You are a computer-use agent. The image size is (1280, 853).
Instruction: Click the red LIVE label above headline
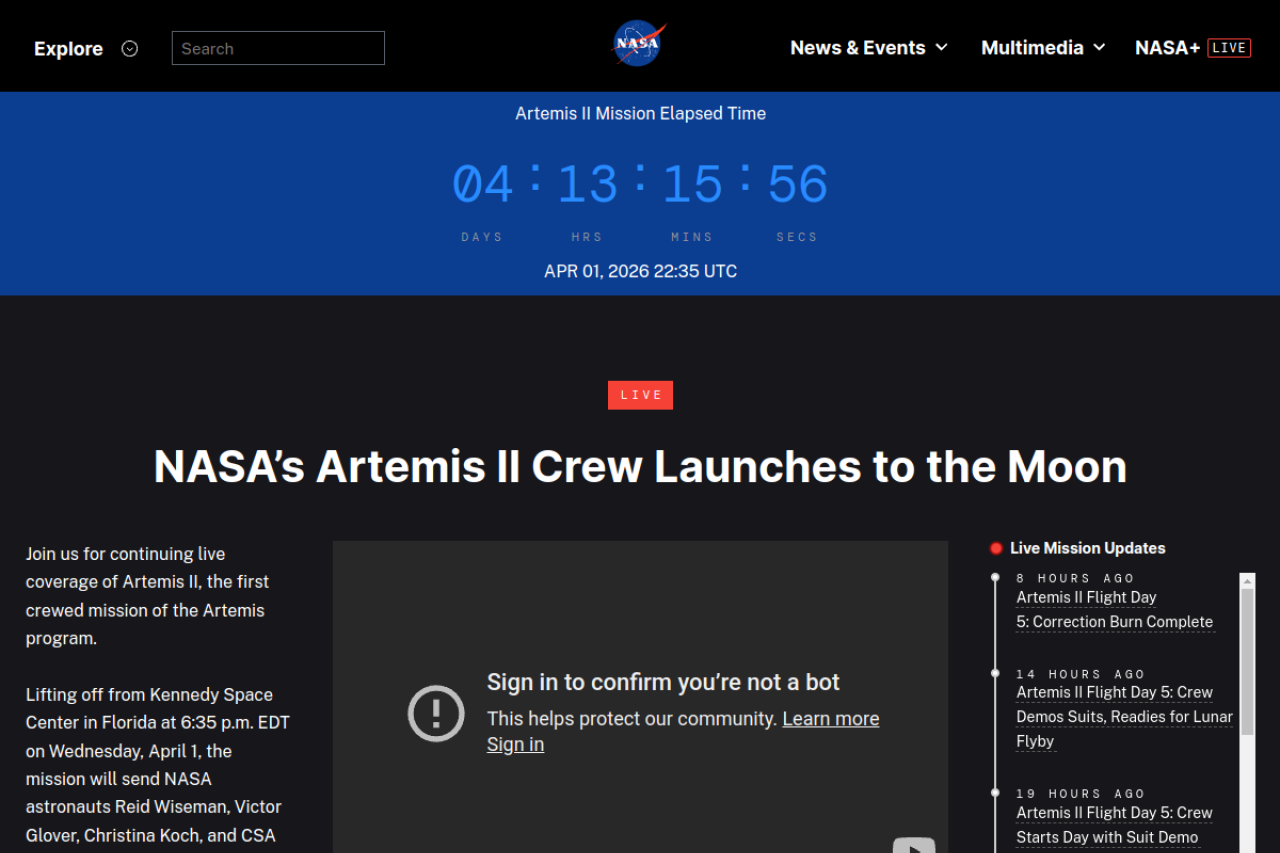pyautogui.click(x=640, y=395)
